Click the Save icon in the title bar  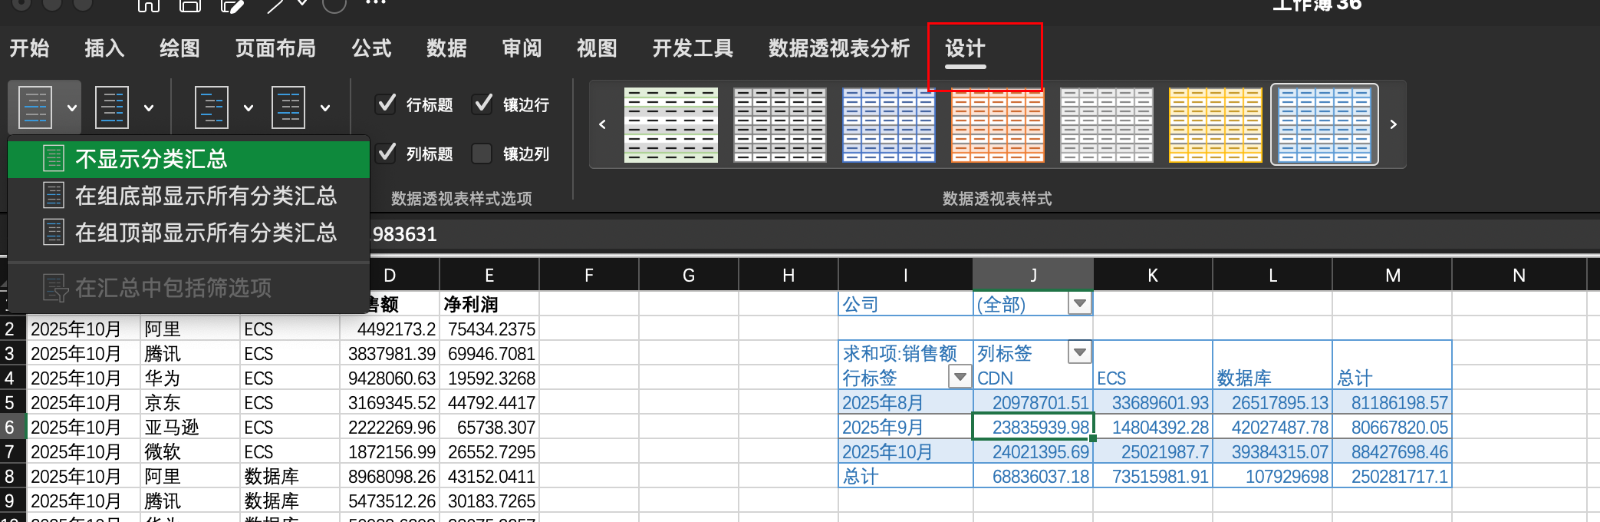(x=190, y=5)
